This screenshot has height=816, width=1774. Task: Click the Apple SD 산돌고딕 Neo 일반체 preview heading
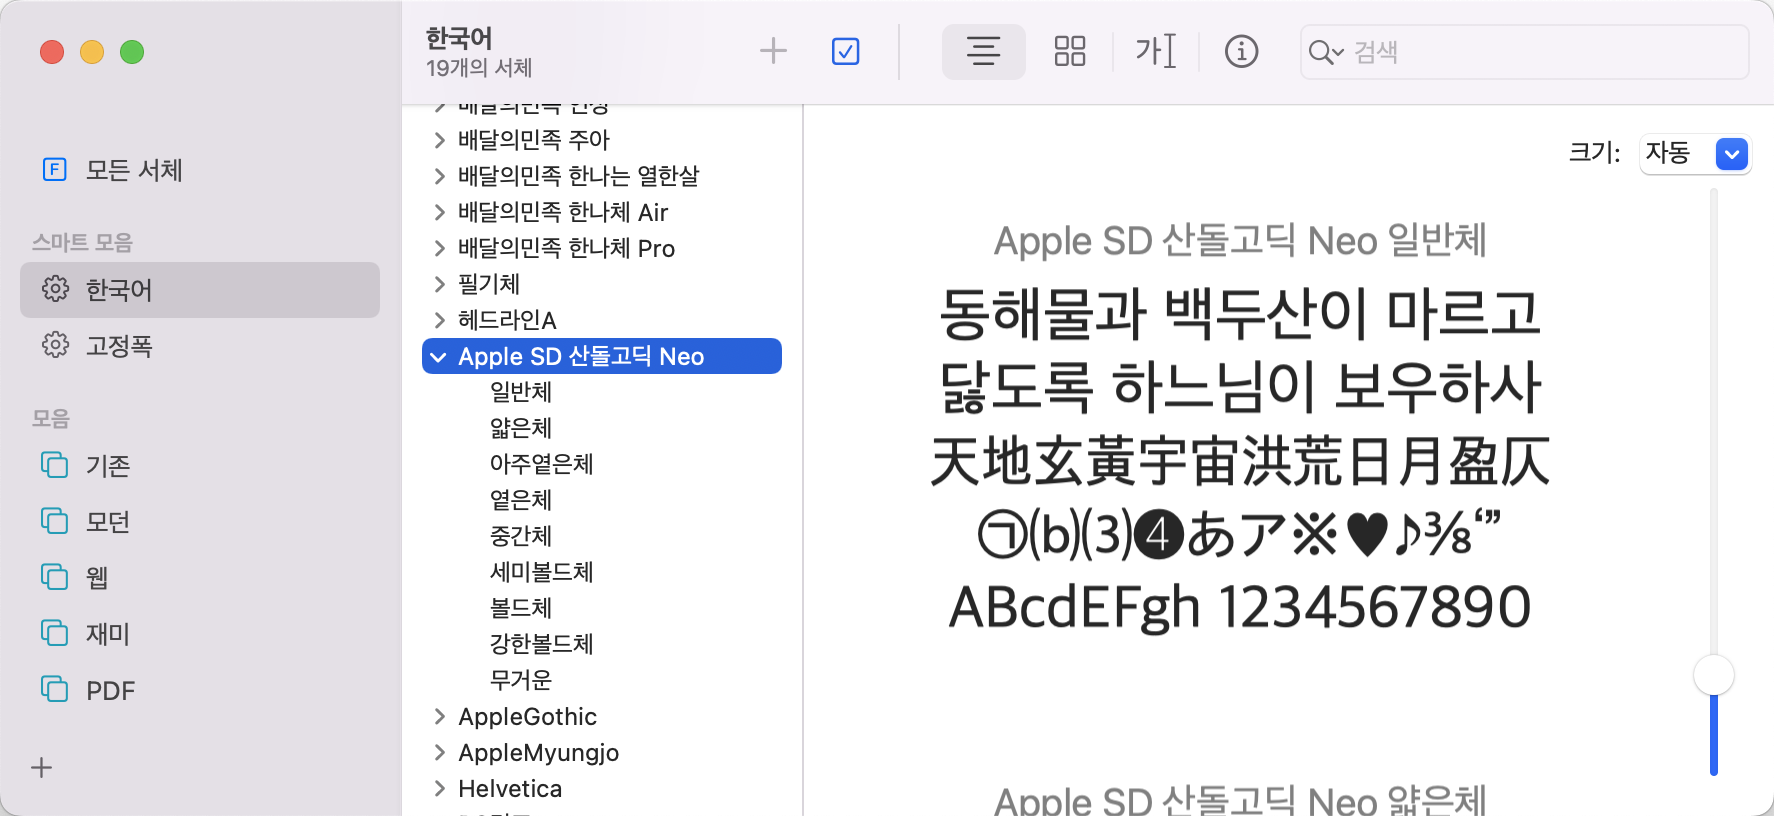pos(1240,241)
